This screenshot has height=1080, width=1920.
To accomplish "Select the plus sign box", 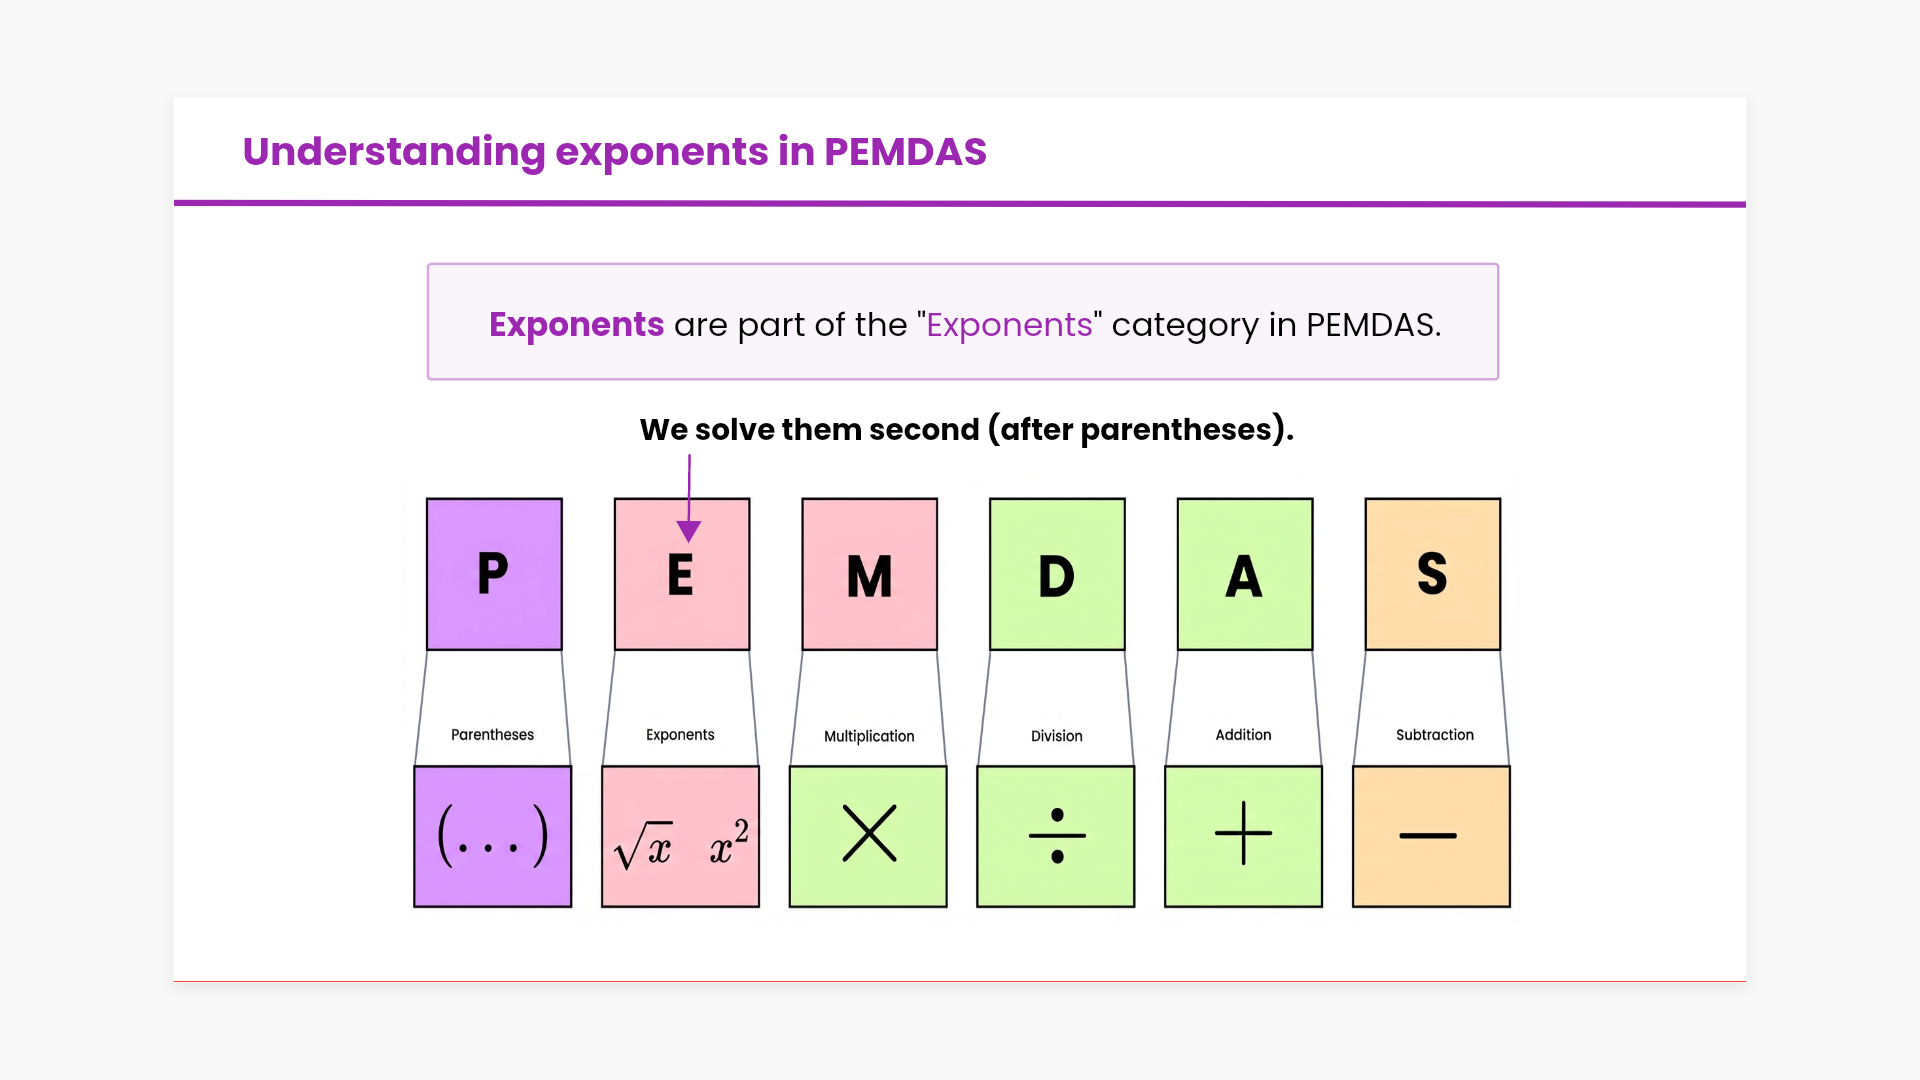I will click(x=1243, y=836).
